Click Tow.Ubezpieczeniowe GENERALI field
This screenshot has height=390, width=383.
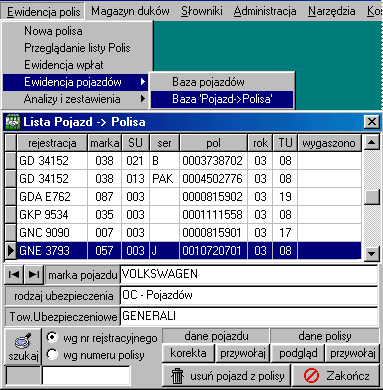point(249,316)
